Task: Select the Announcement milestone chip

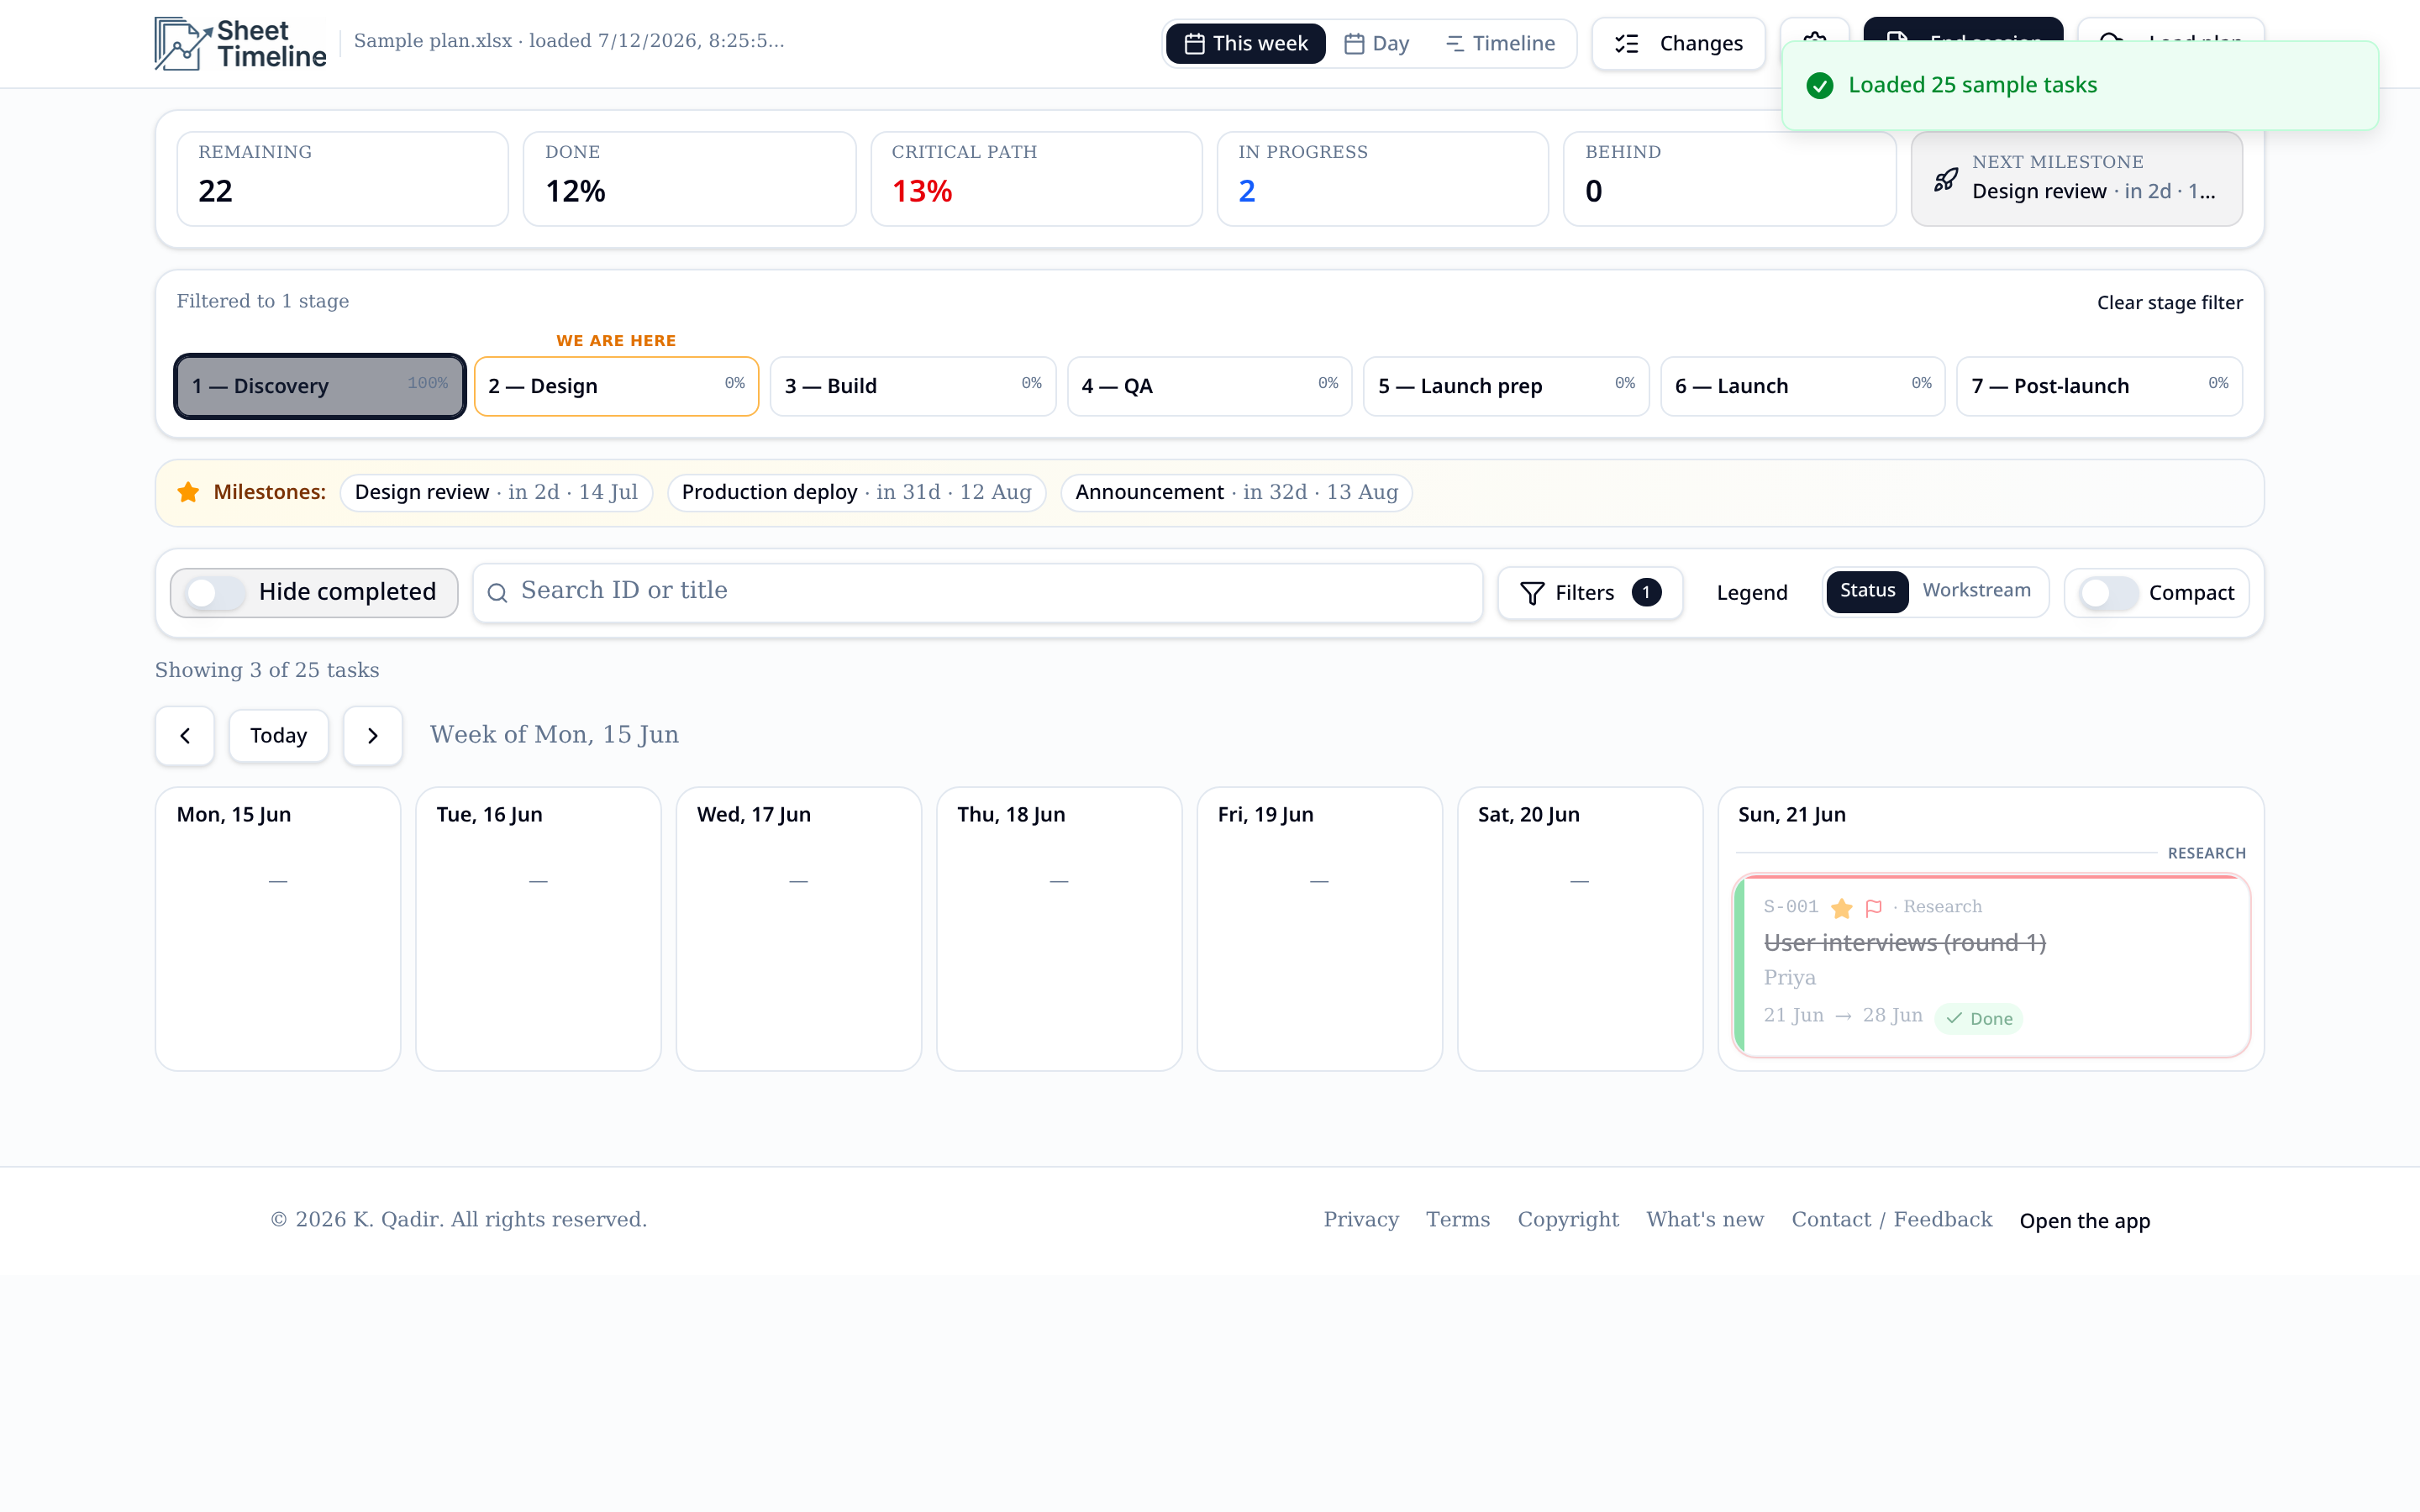Action: 1236,492
